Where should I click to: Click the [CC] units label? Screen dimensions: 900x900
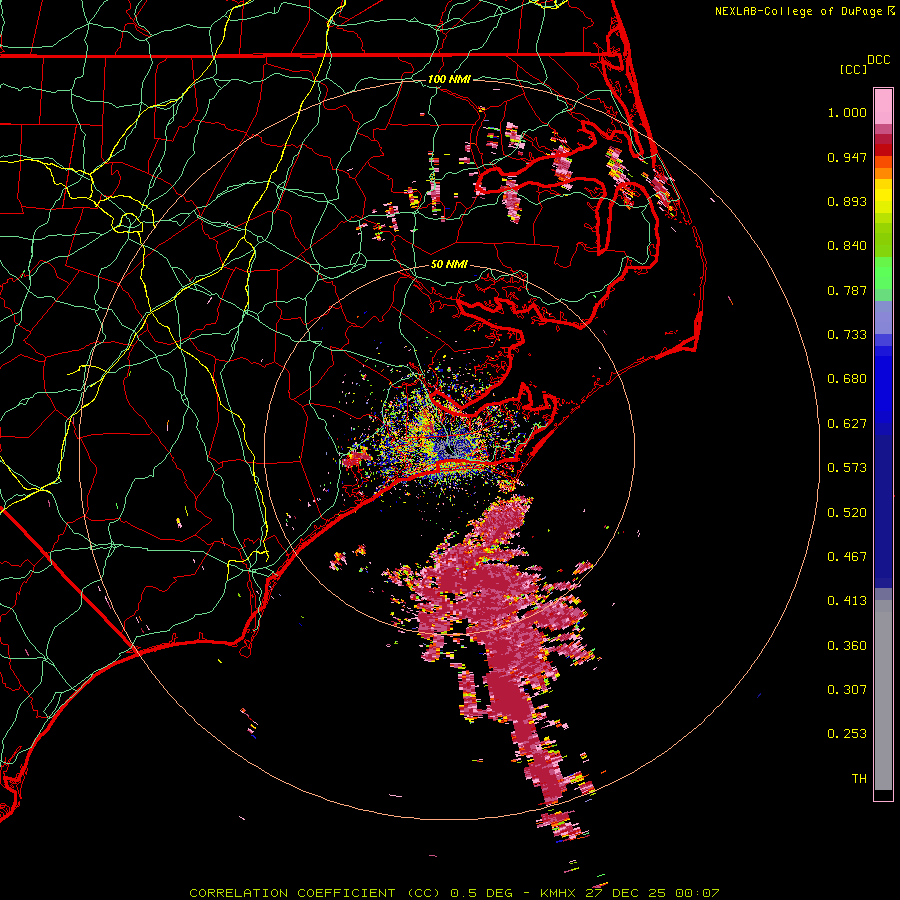click(853, 69)
